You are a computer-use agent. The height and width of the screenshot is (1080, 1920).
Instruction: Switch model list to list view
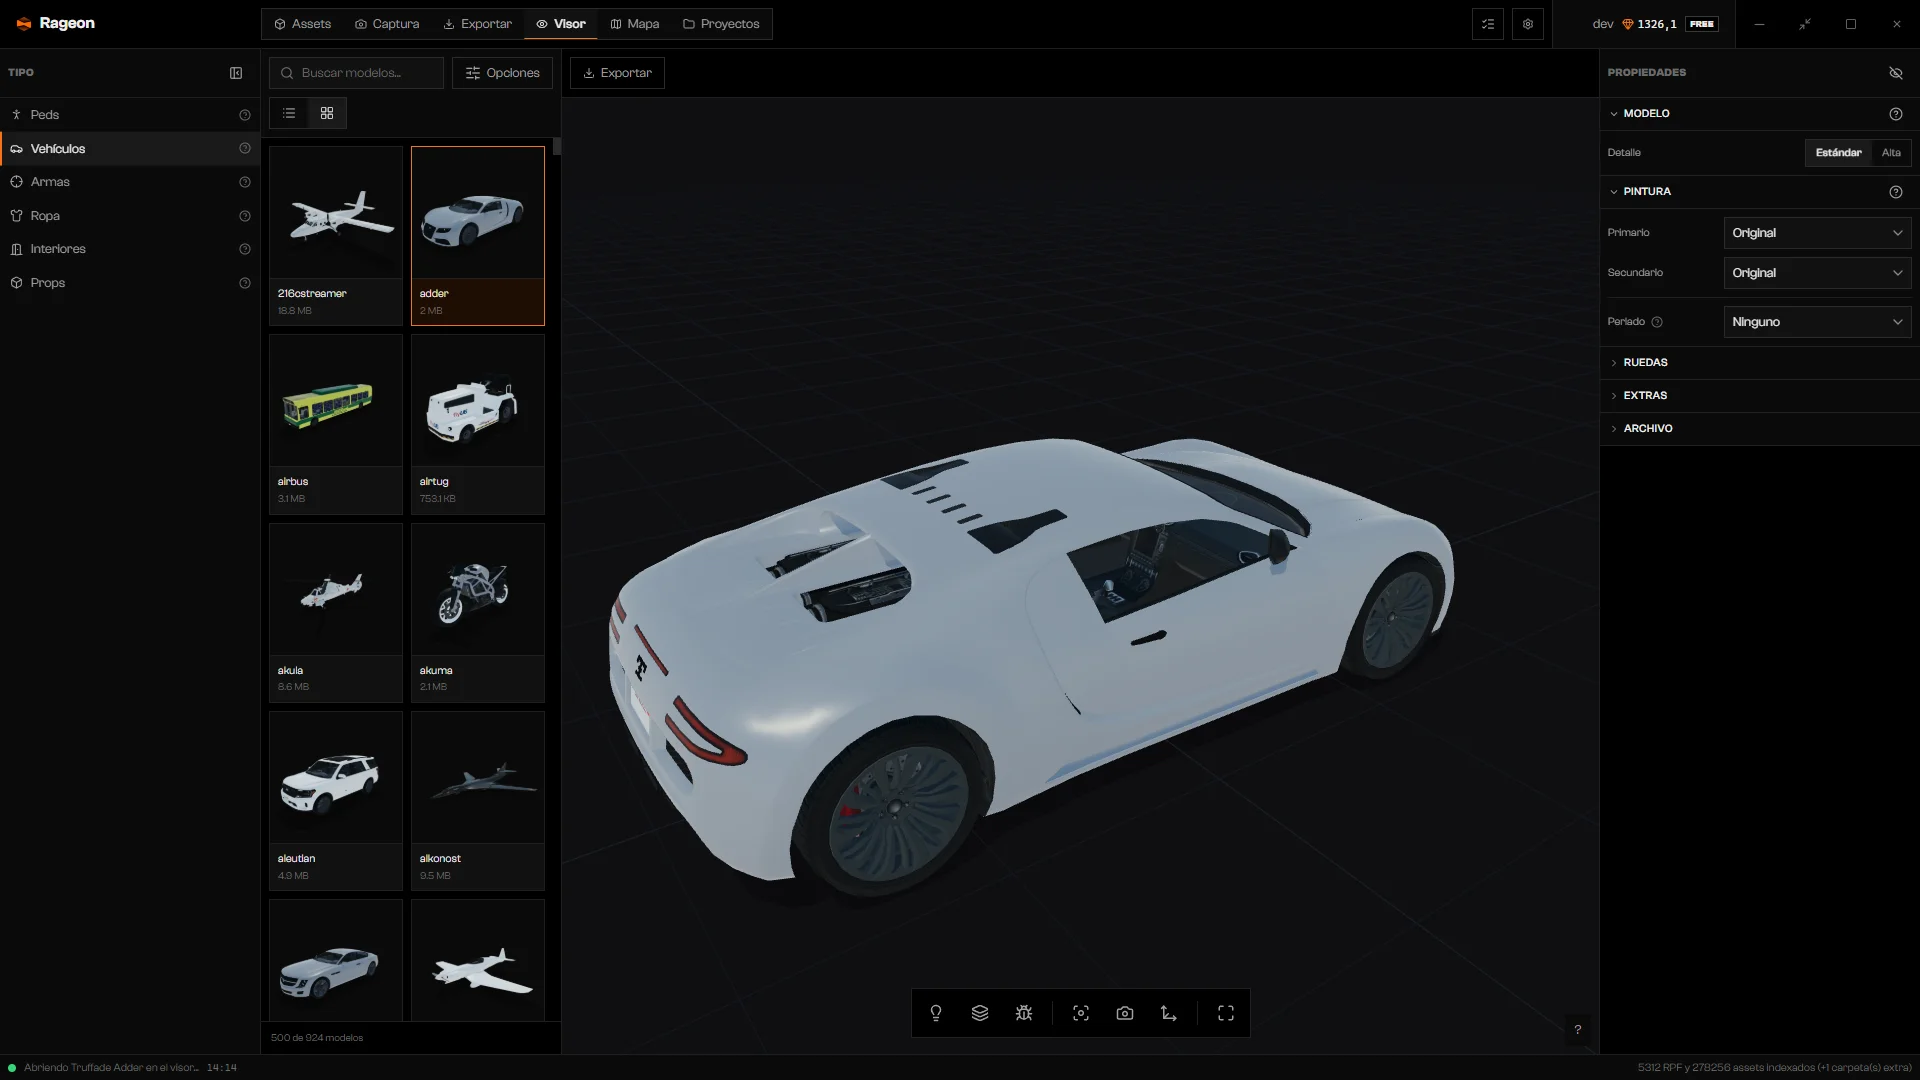[x=289, y=113]
